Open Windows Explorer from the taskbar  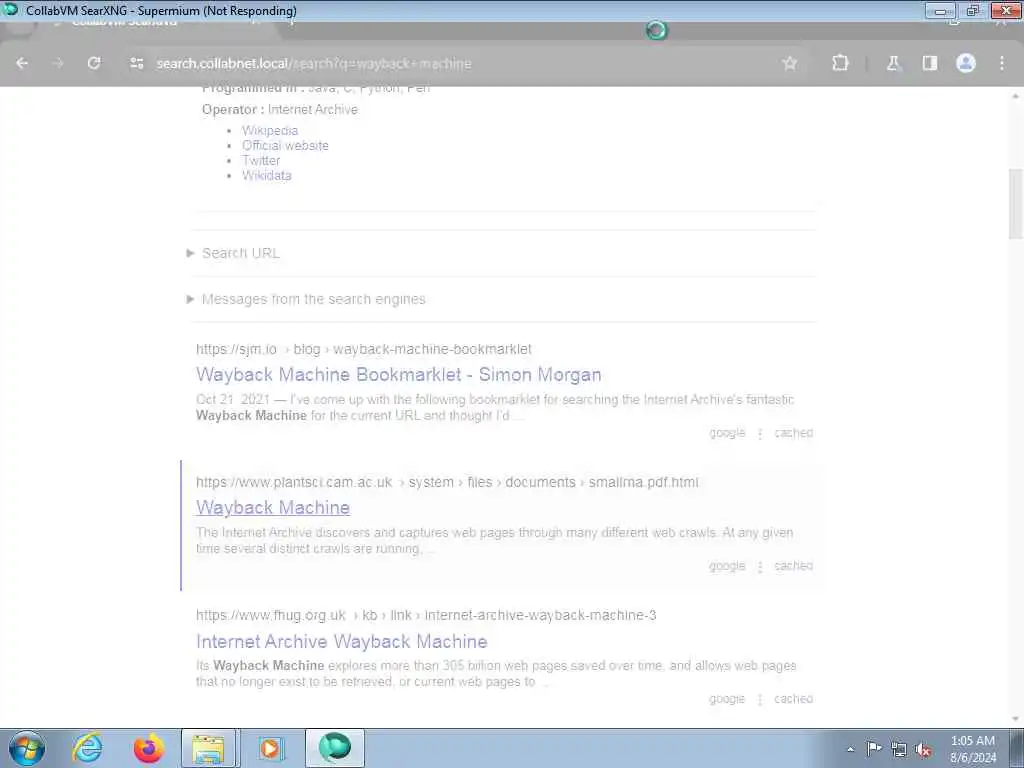(x=210, y=748)
